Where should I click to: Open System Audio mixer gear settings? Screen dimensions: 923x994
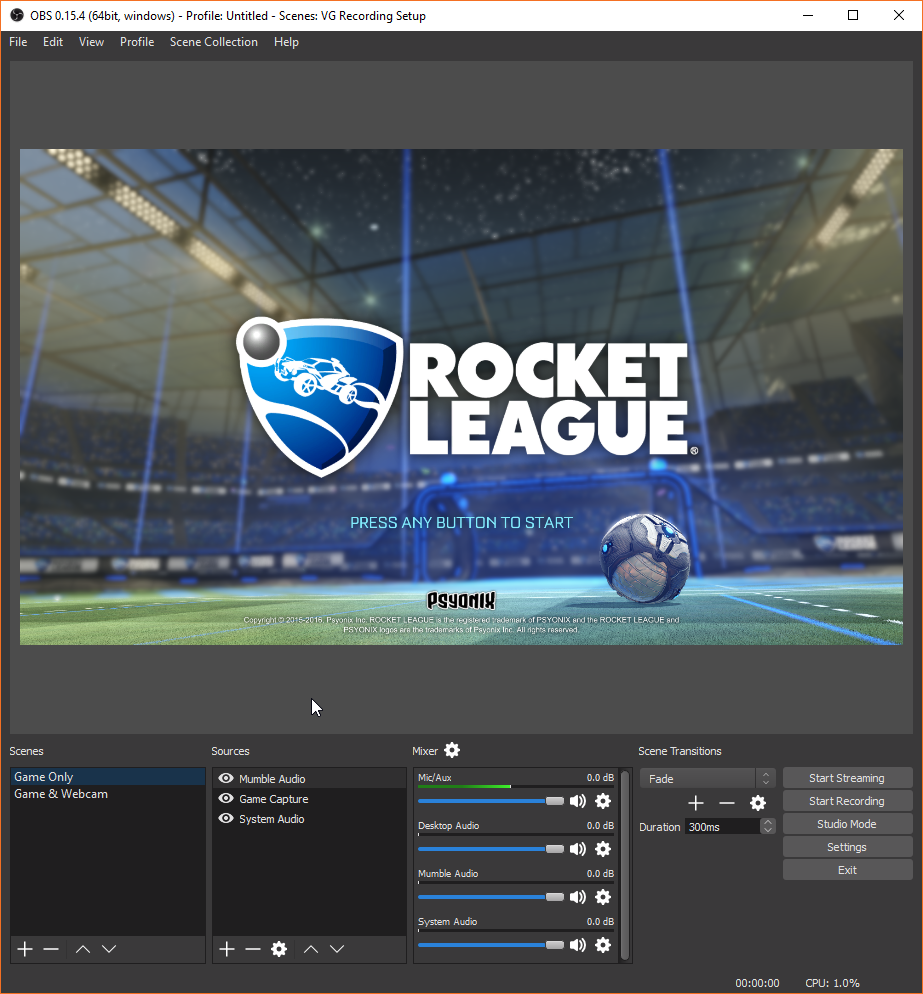[603, 945]
